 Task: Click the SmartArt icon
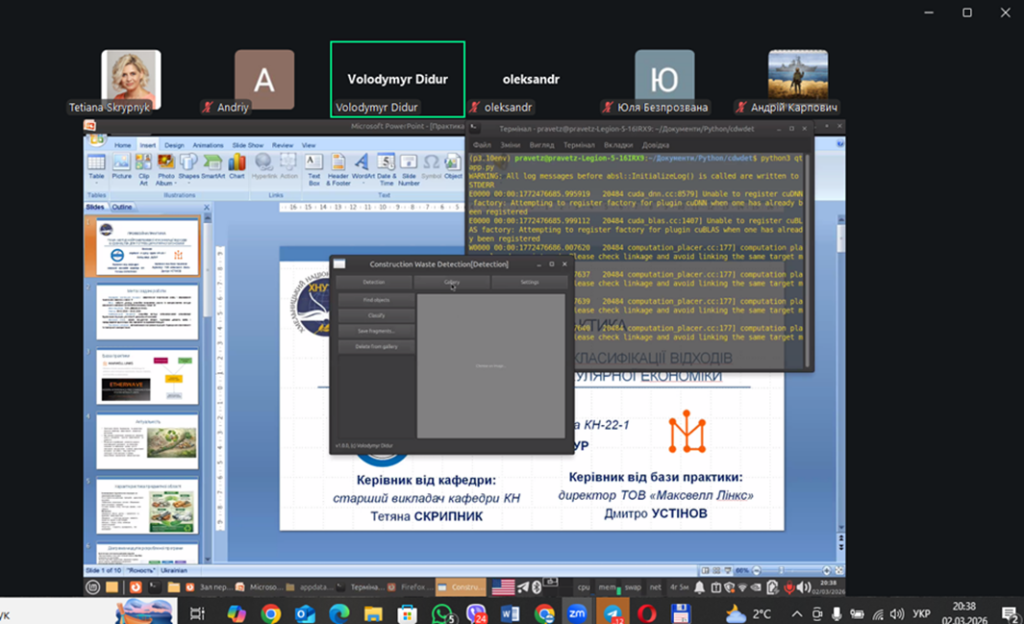(213, 166)
